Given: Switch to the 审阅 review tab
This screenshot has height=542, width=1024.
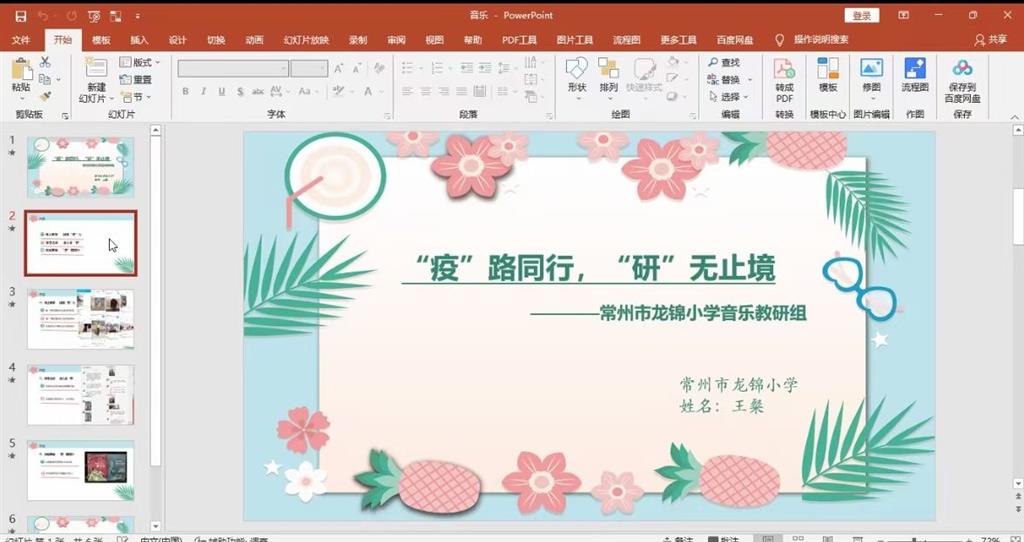Looking at the screenshot, I should coord(396,40).
